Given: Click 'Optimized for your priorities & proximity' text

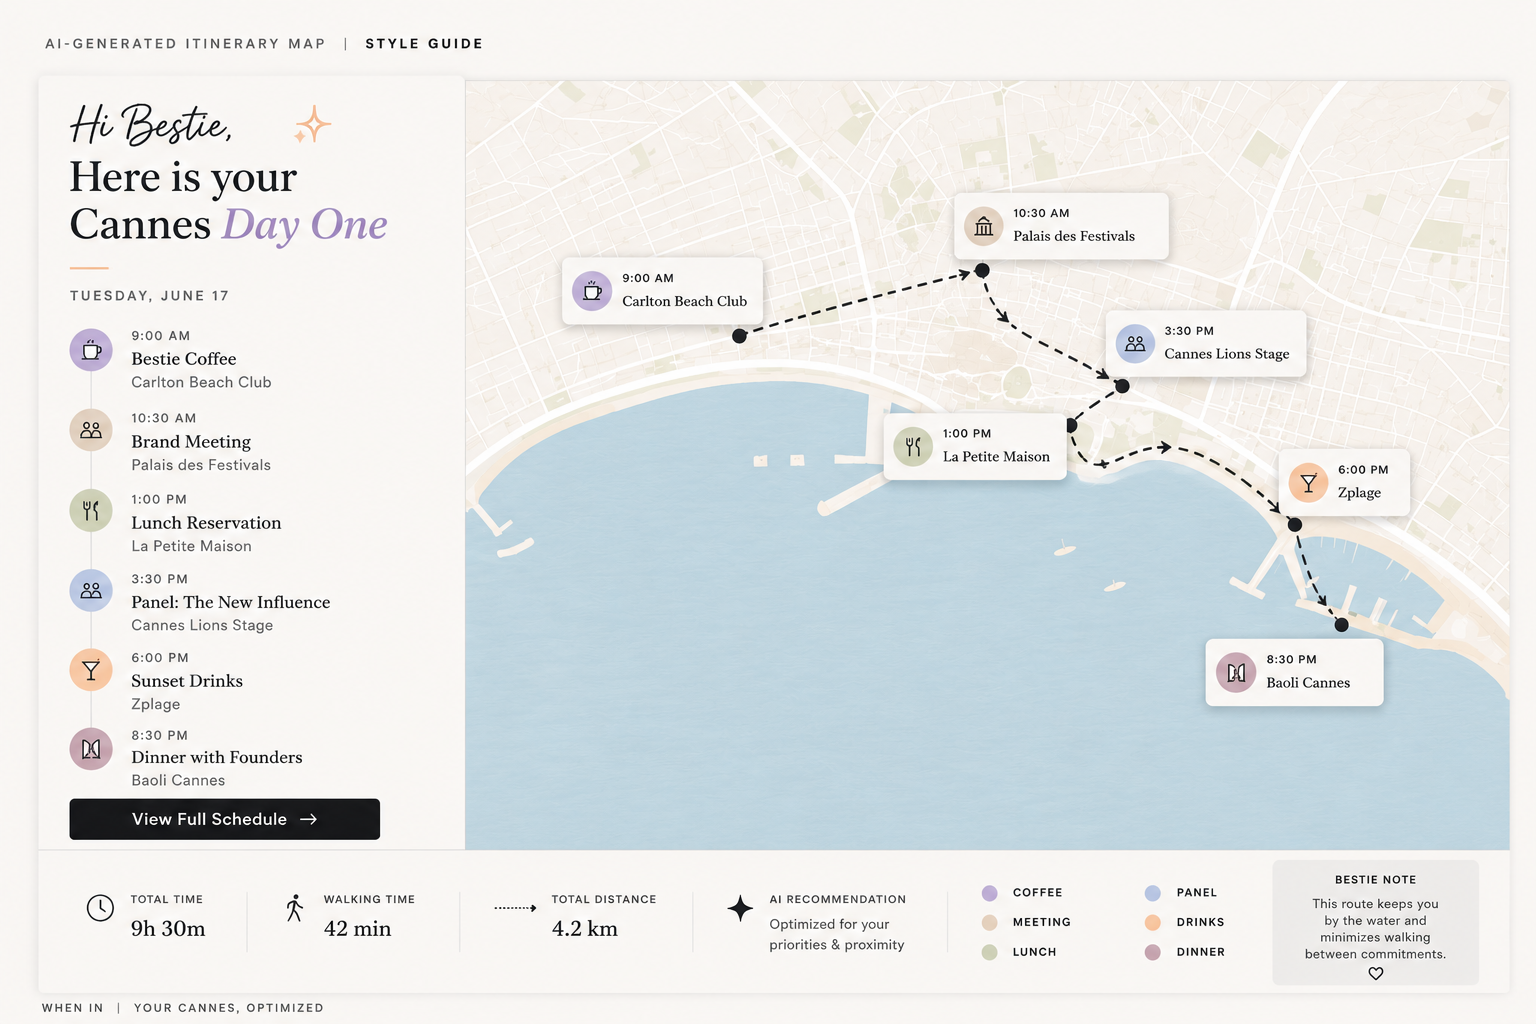Looking at the screenshot, I should pos(837,934).
